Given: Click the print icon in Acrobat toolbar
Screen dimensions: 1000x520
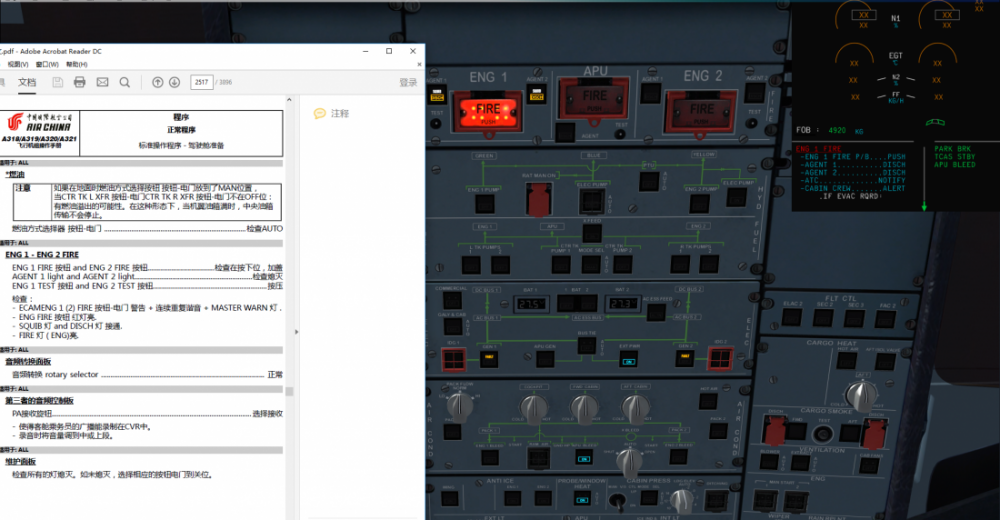Looking at the screenshot, I should coord(79,82).
